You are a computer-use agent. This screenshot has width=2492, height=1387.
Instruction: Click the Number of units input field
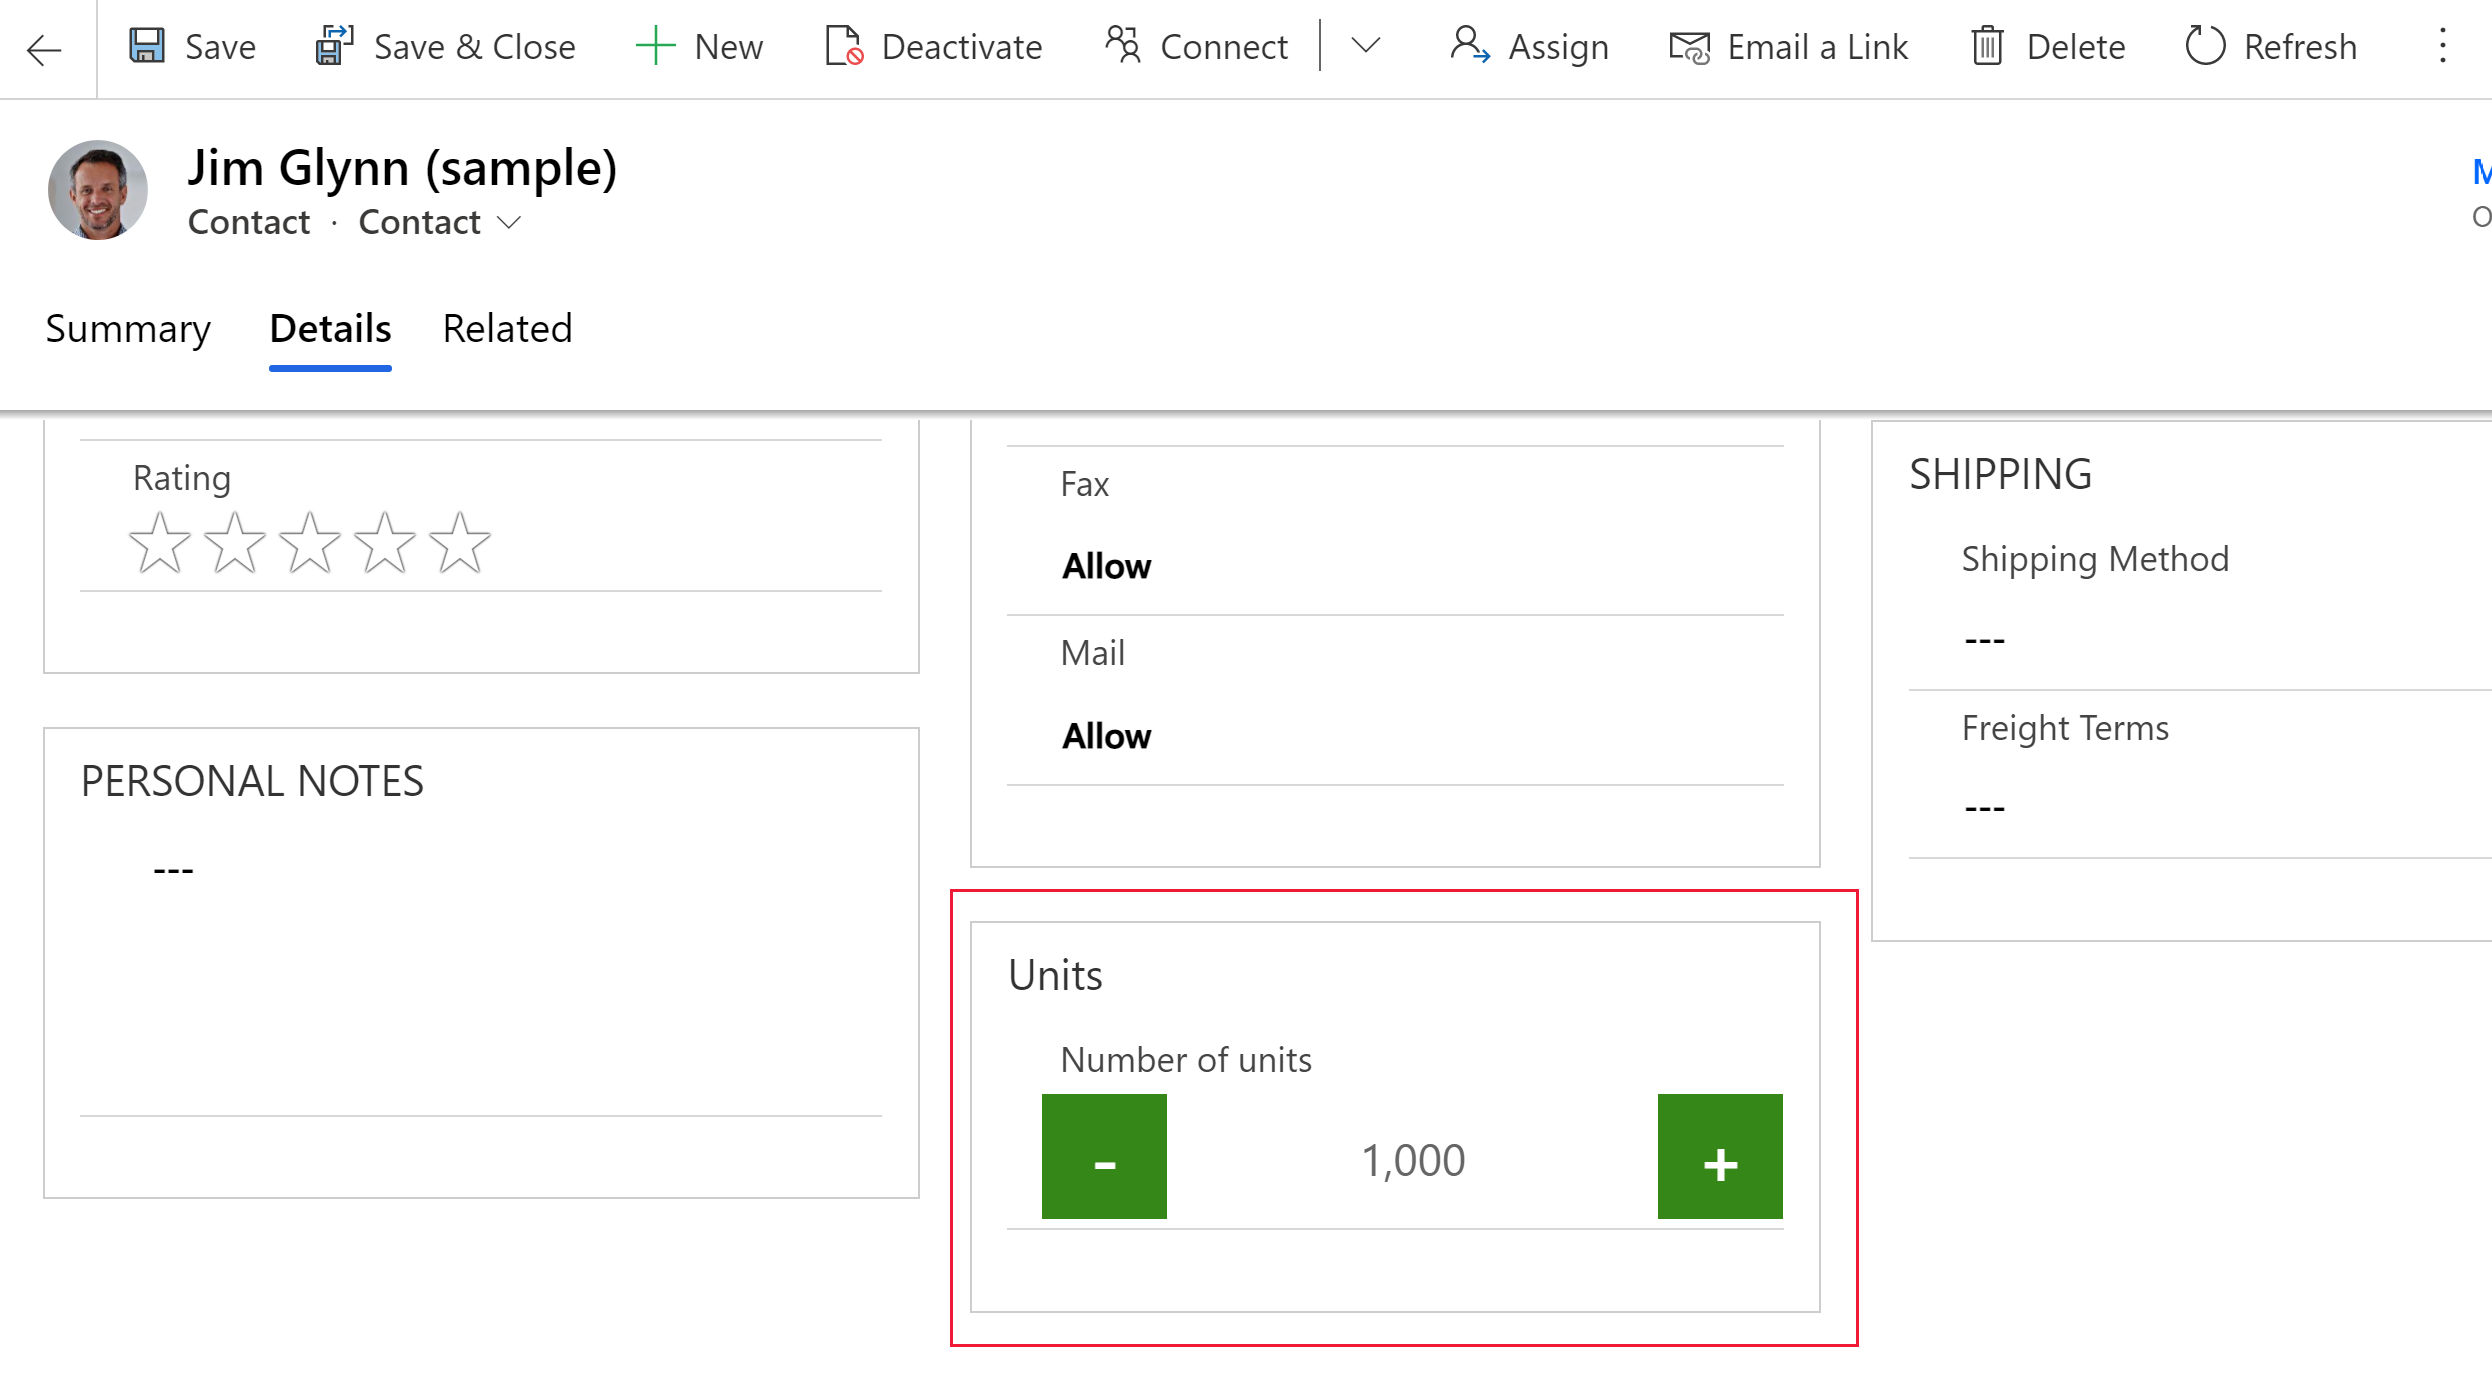pyautogui.click(x=1411, y=1158)
